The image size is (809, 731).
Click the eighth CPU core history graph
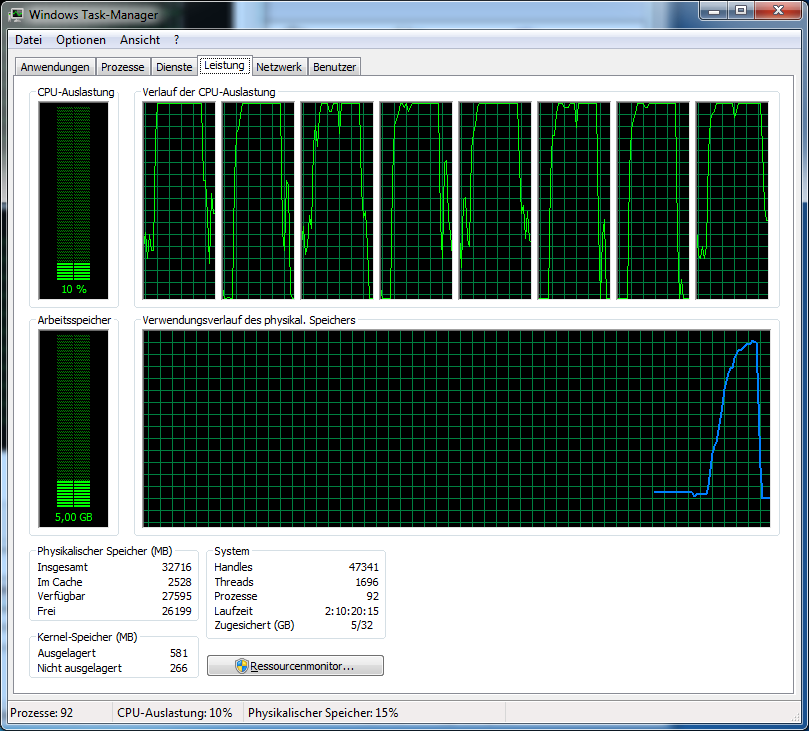[732, 200]
